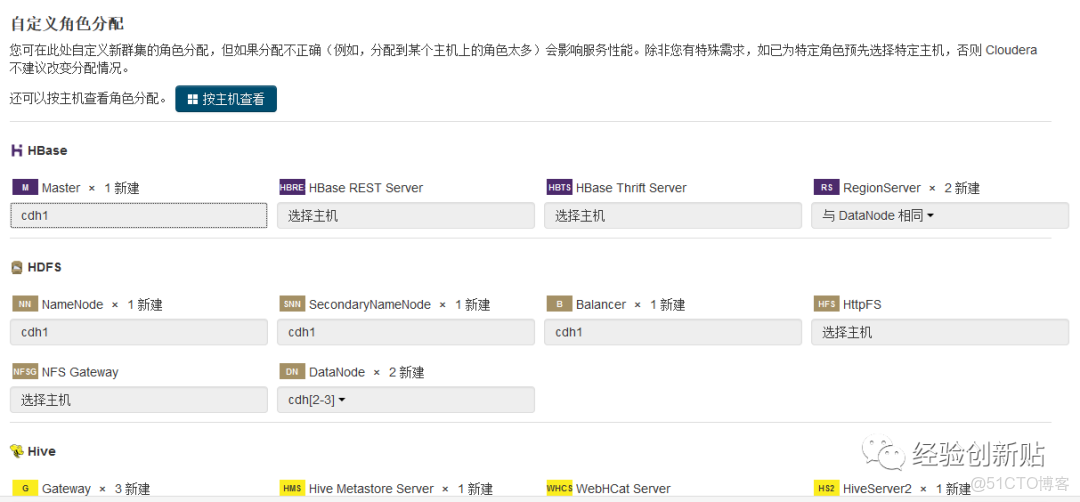The image size is (1080, 502).
Task: Click the purple M Master role badge
Action: point(25,187)
